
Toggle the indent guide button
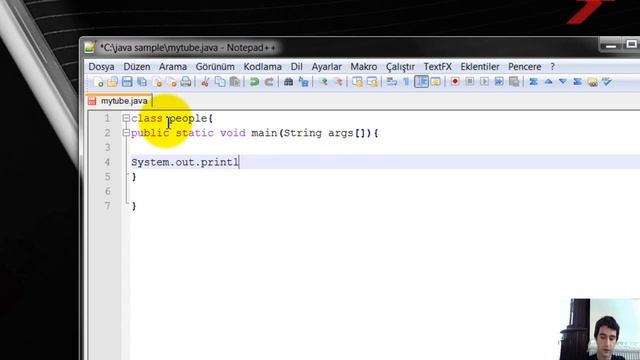421,82
